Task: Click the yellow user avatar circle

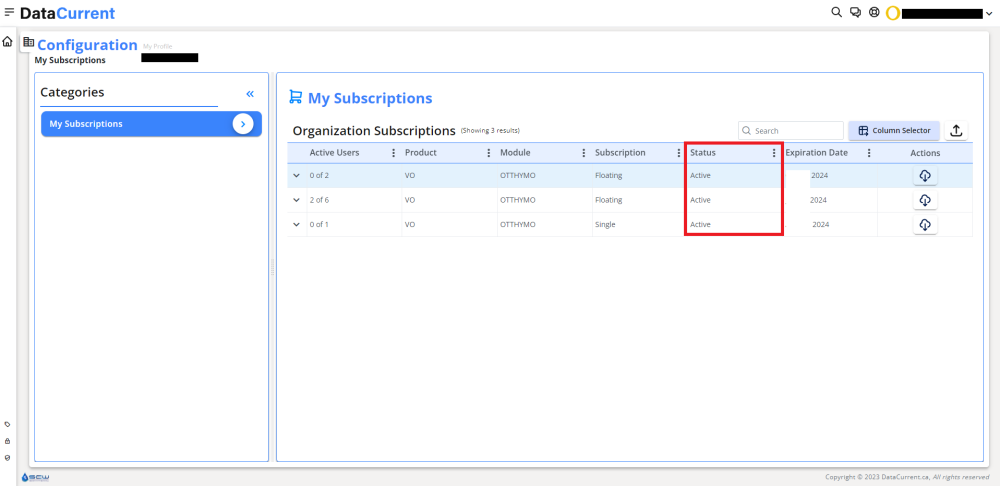Action: click(893, 13)
